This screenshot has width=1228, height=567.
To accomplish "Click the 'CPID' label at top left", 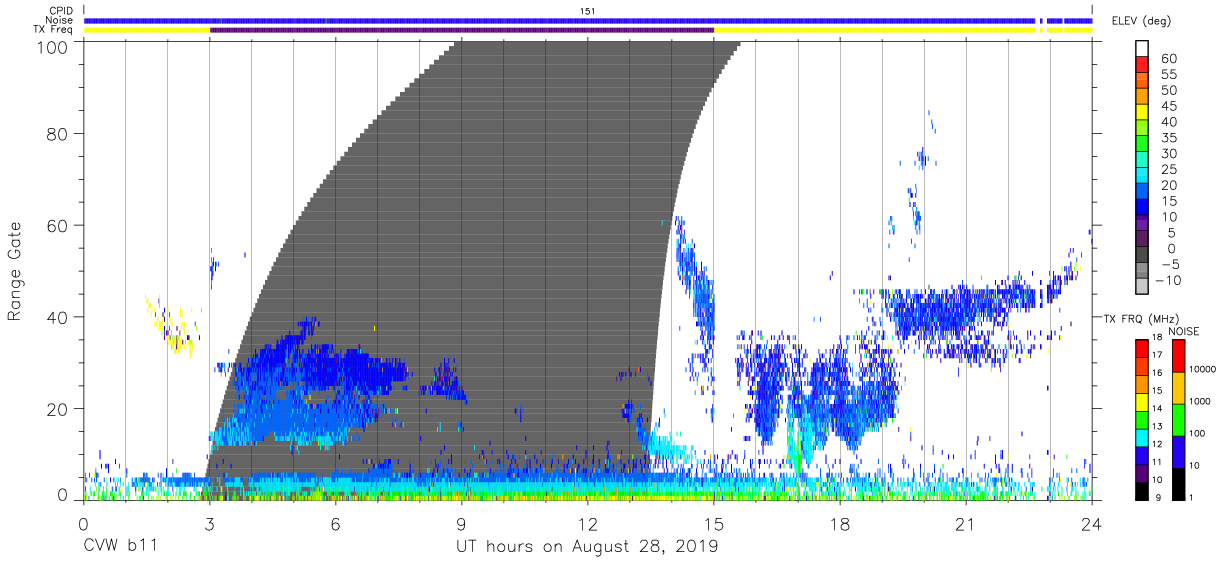I will click(61, 11).
